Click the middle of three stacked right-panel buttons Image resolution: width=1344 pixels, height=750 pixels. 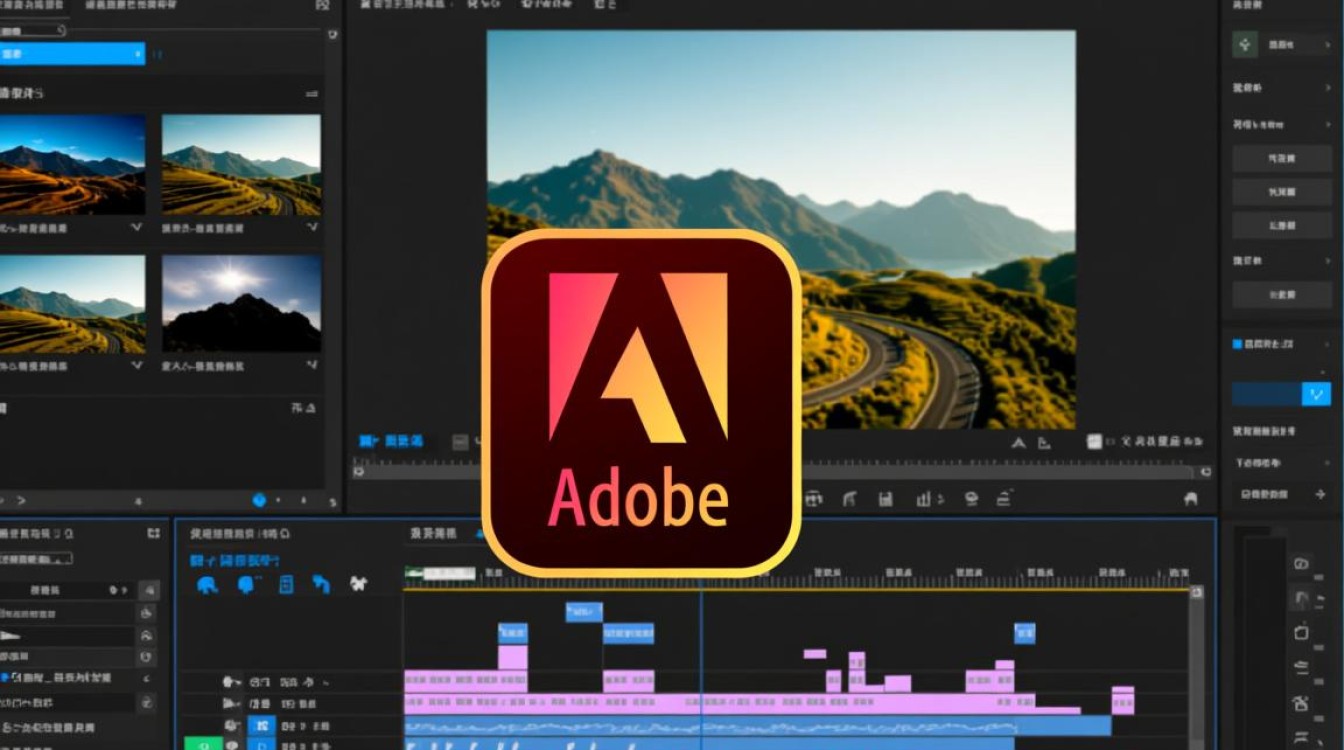click(1281, 191)
